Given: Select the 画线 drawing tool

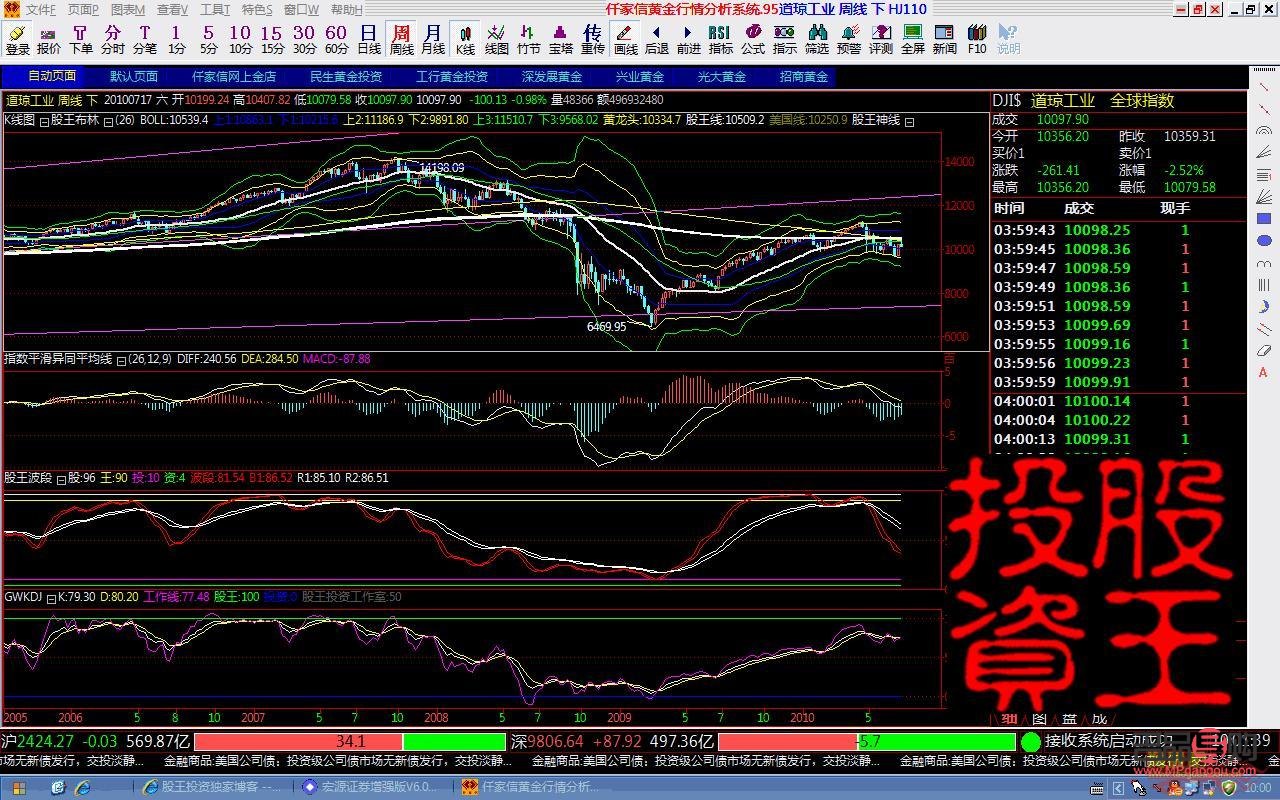Looking at the screenshot, I should (626, 40).
